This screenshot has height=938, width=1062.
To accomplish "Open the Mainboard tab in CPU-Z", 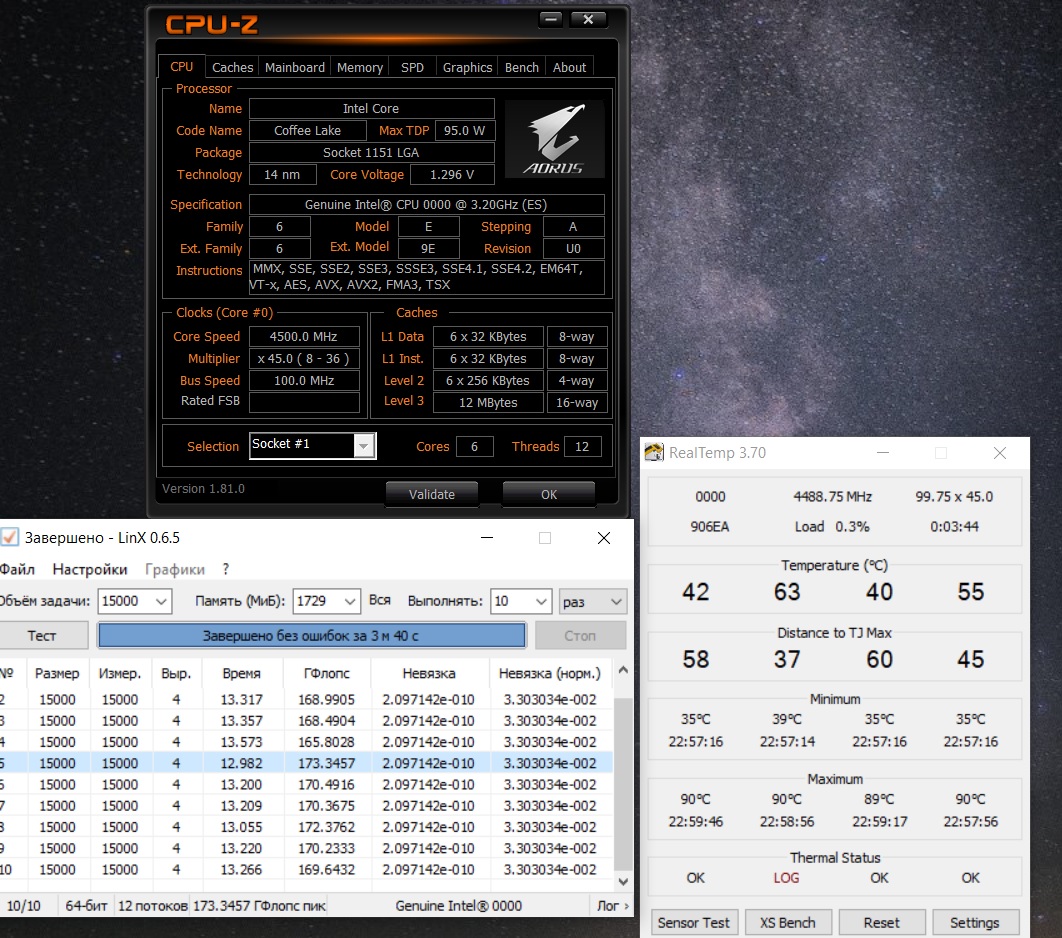I will (295, 67).
